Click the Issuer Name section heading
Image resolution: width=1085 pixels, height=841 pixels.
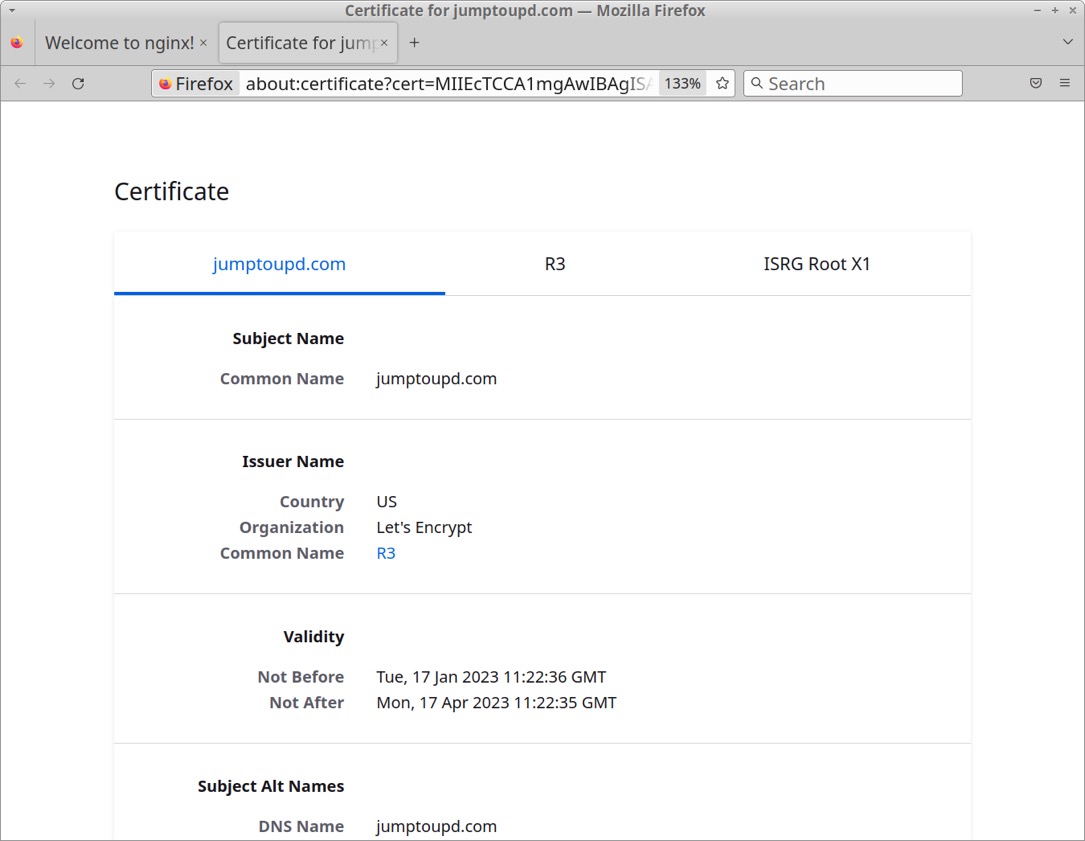pyautogui.click(x=293, y=462)
